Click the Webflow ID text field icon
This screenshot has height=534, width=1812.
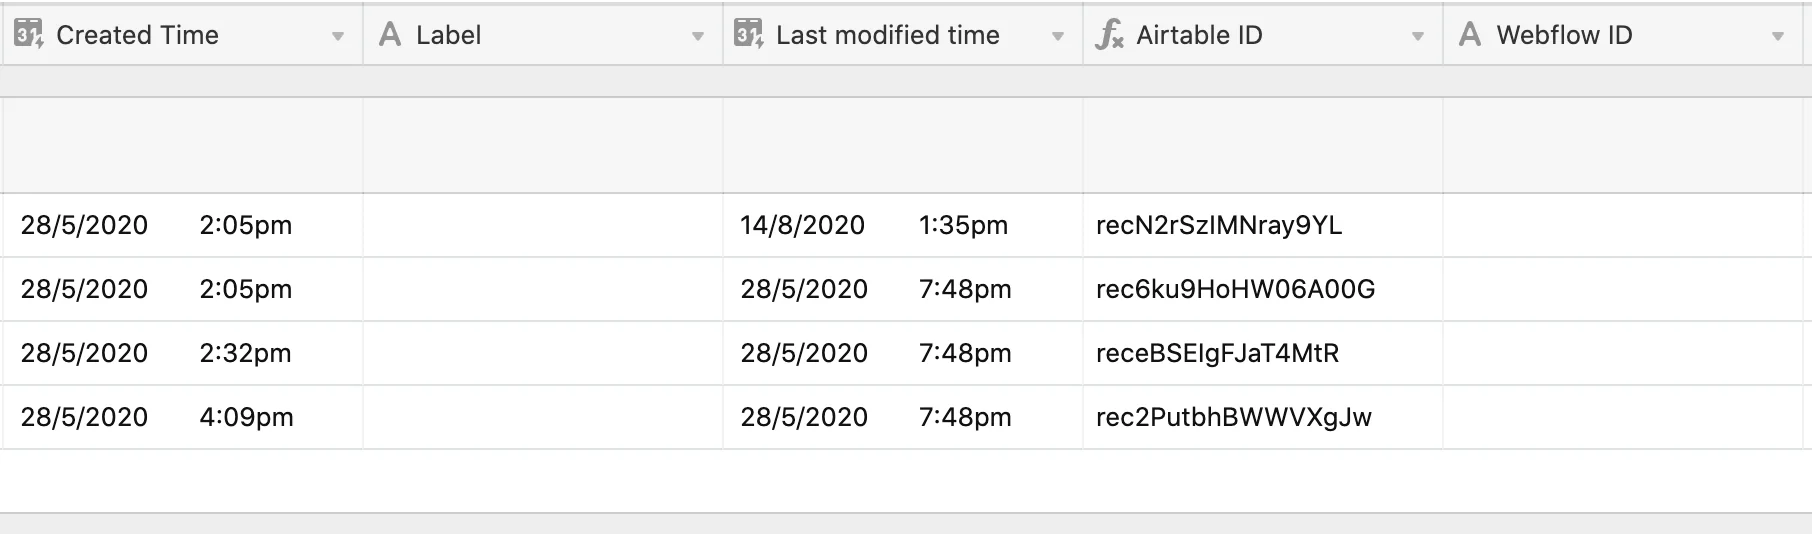pyautogui.click(x=1469, y=35)
